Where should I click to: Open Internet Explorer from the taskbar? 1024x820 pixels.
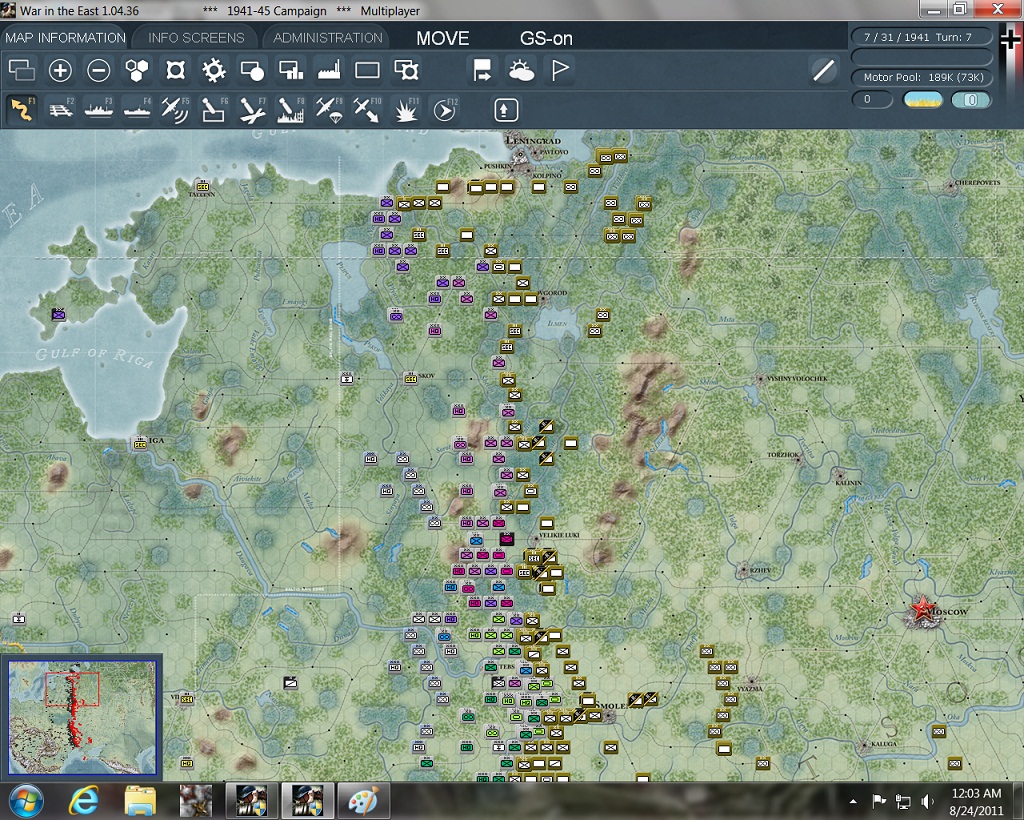point(84,801)
